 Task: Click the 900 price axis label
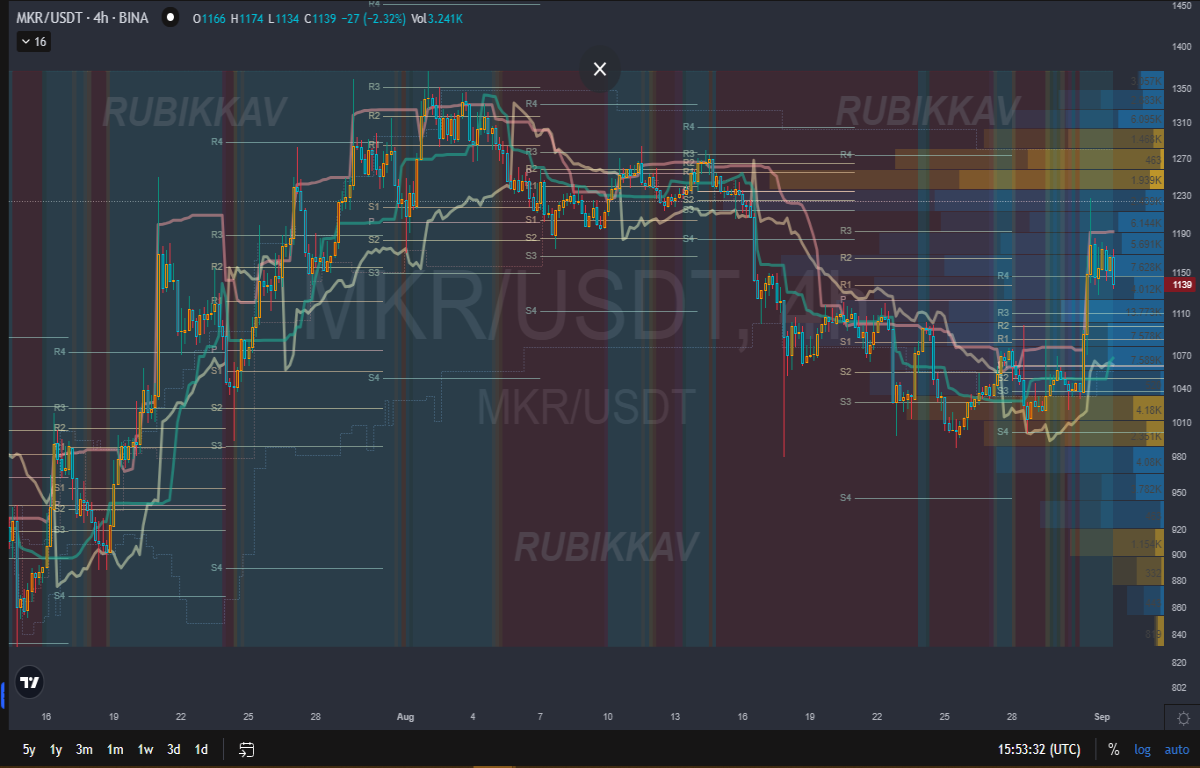(1181, 555)
